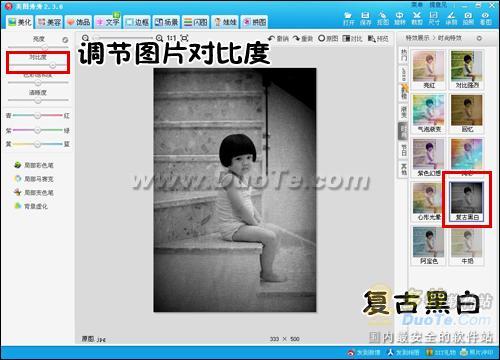500x360 pixels.
Task: Open the 热门 effects side tab
Action: [404, 55]
